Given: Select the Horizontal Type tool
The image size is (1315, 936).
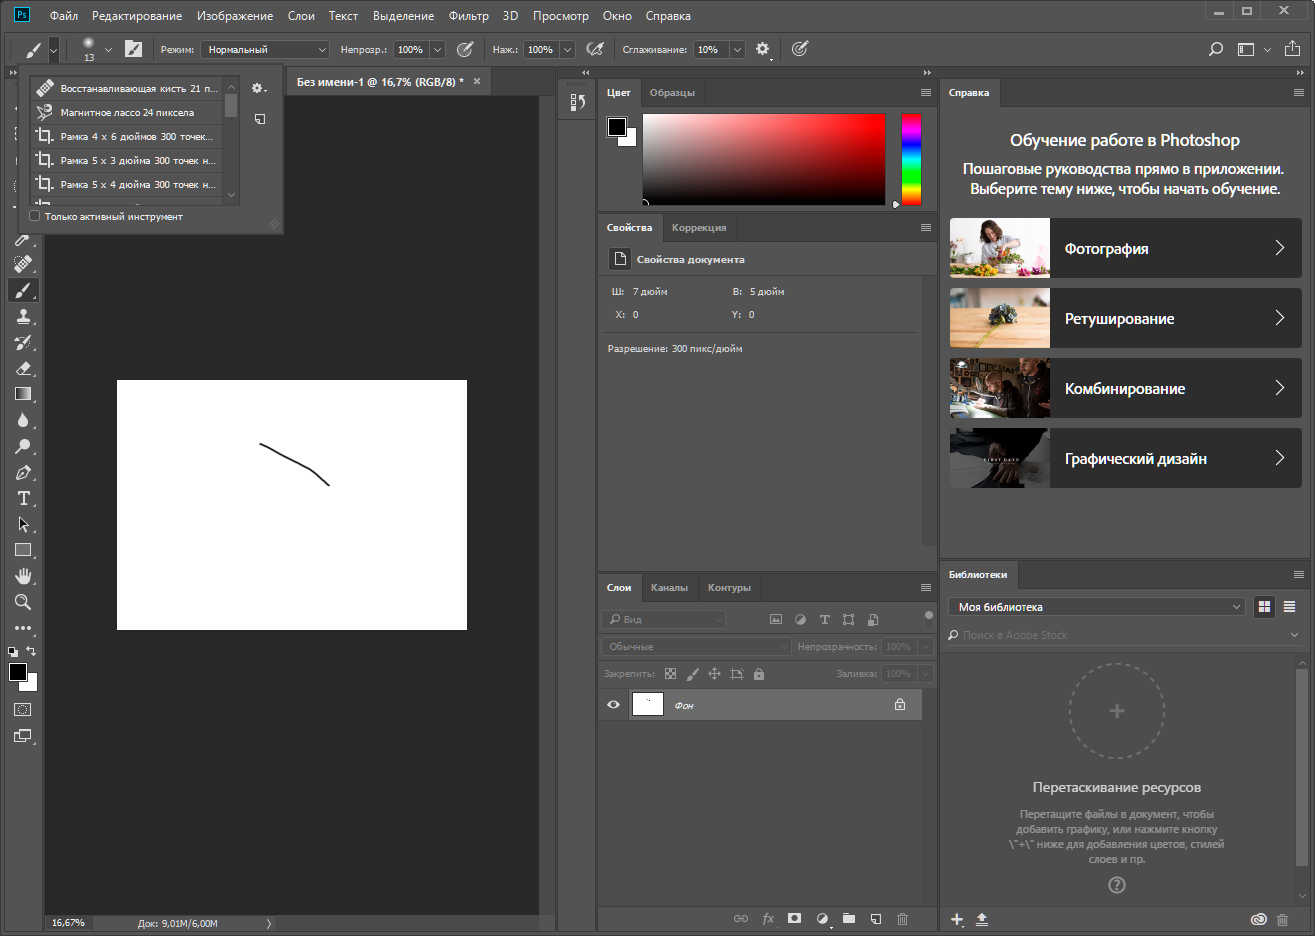Looking at the screenshot, I should 23,498.
